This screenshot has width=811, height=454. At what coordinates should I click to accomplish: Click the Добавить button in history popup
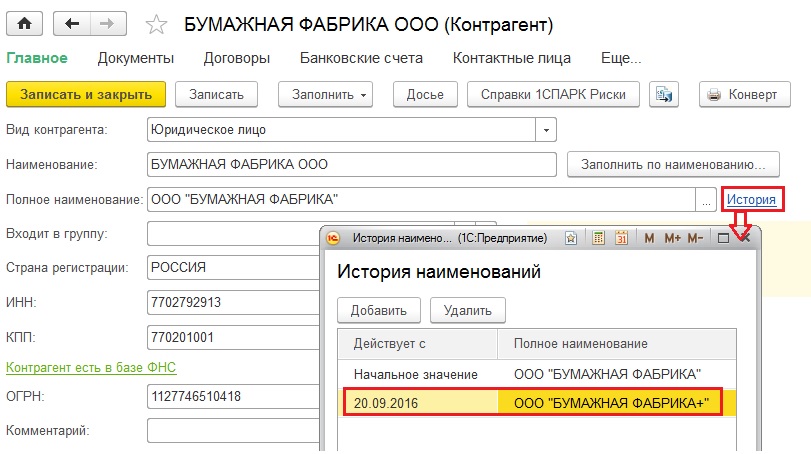379,310
